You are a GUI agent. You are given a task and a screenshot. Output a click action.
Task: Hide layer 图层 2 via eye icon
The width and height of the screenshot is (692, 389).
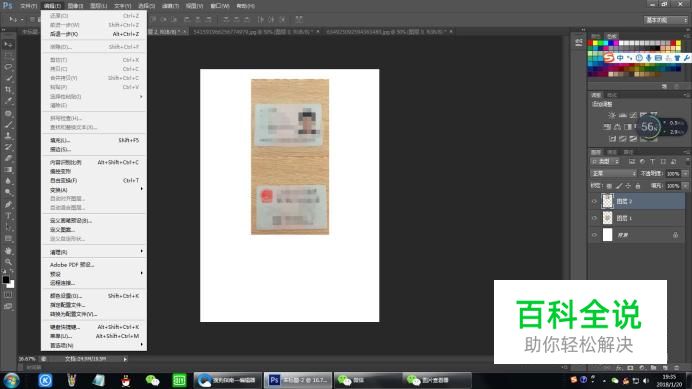[594, 201]
